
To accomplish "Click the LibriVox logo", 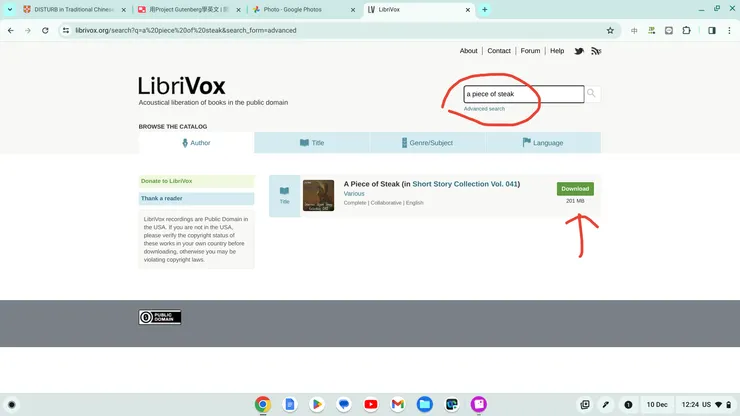I will click(182, 86).
